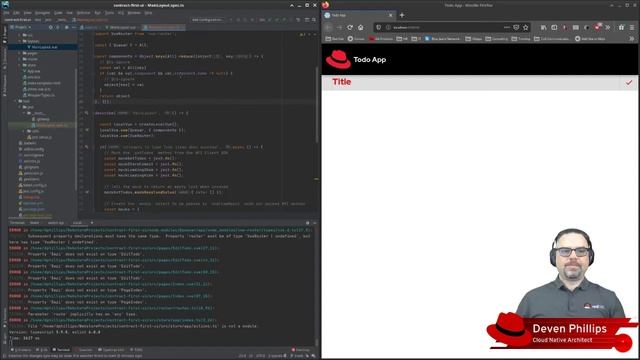Click the editor vertical scrollbar
The width and height of the screenshot is (640, 360).
(317, 106)
